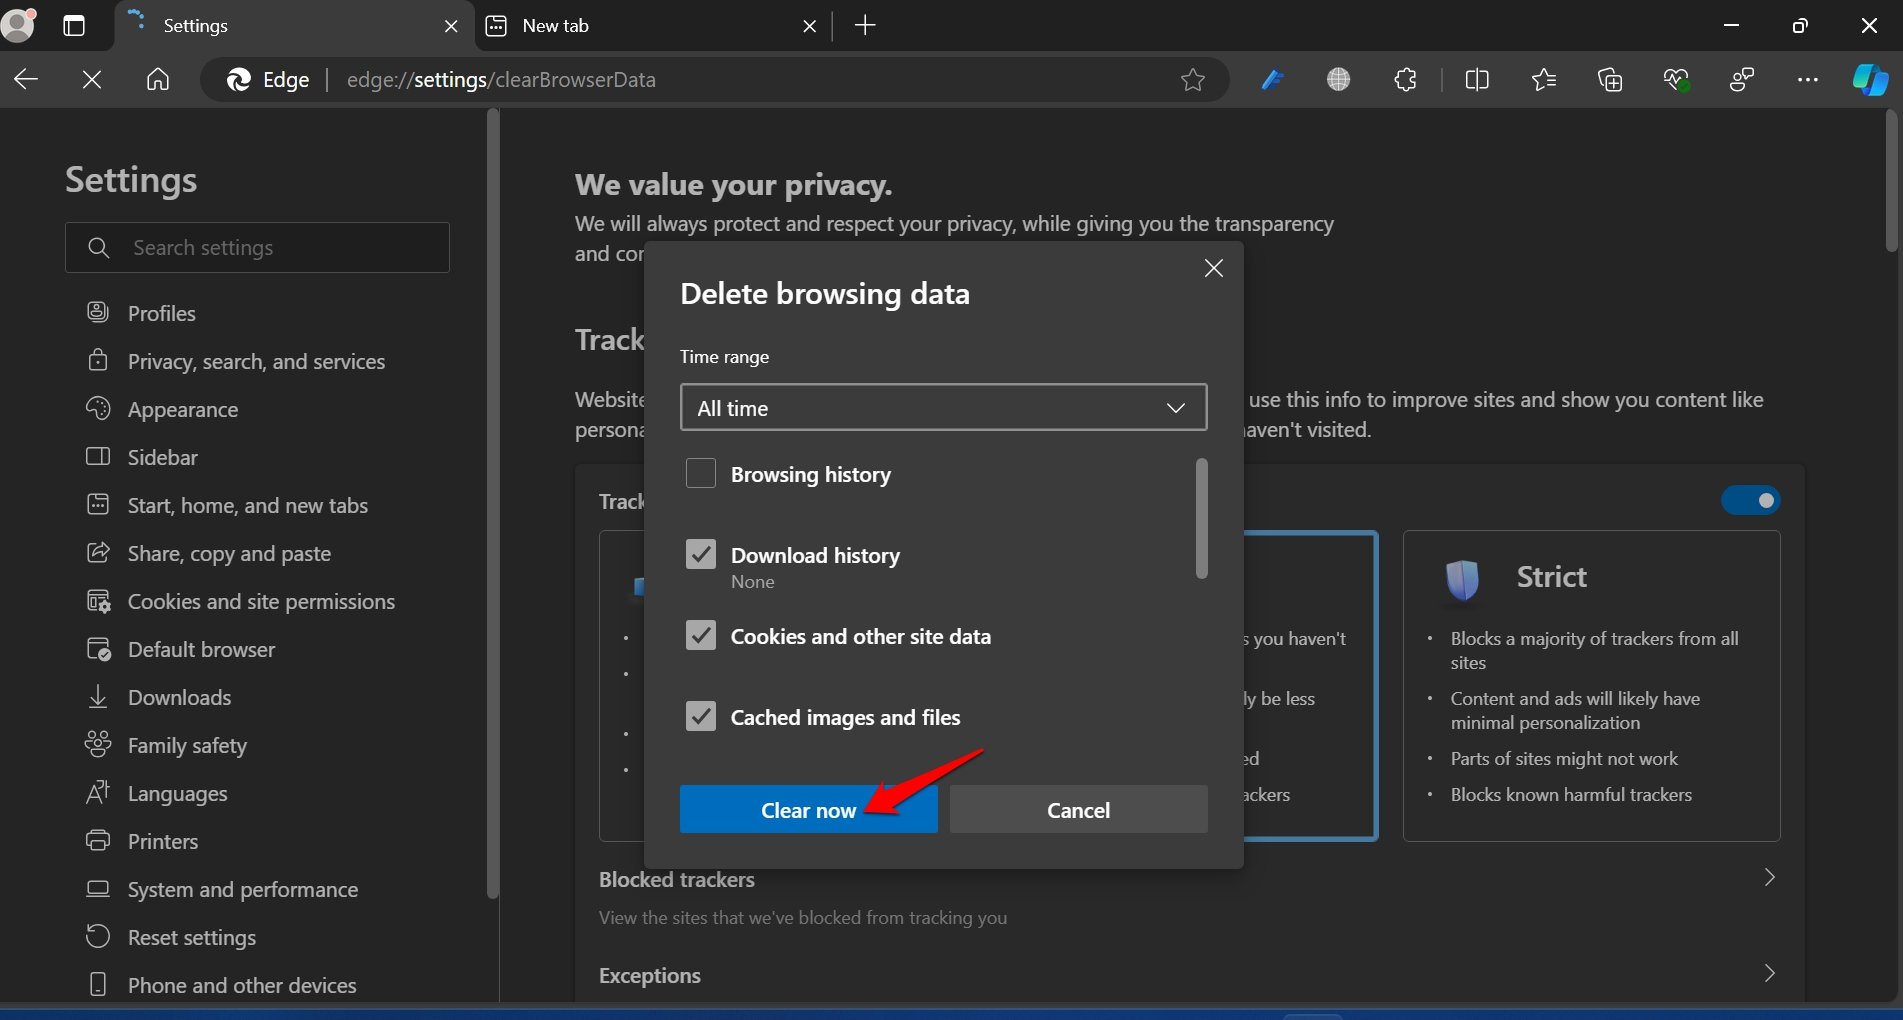The image size is (1903, 1020).
Task: Open Settings and more ellipsis menu
Action: coord(1808,79)
